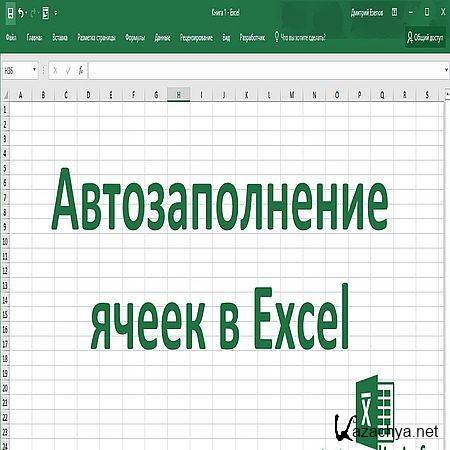Switch to the Главная ribbon tab

pyautogui.click(x=35, y=37)
